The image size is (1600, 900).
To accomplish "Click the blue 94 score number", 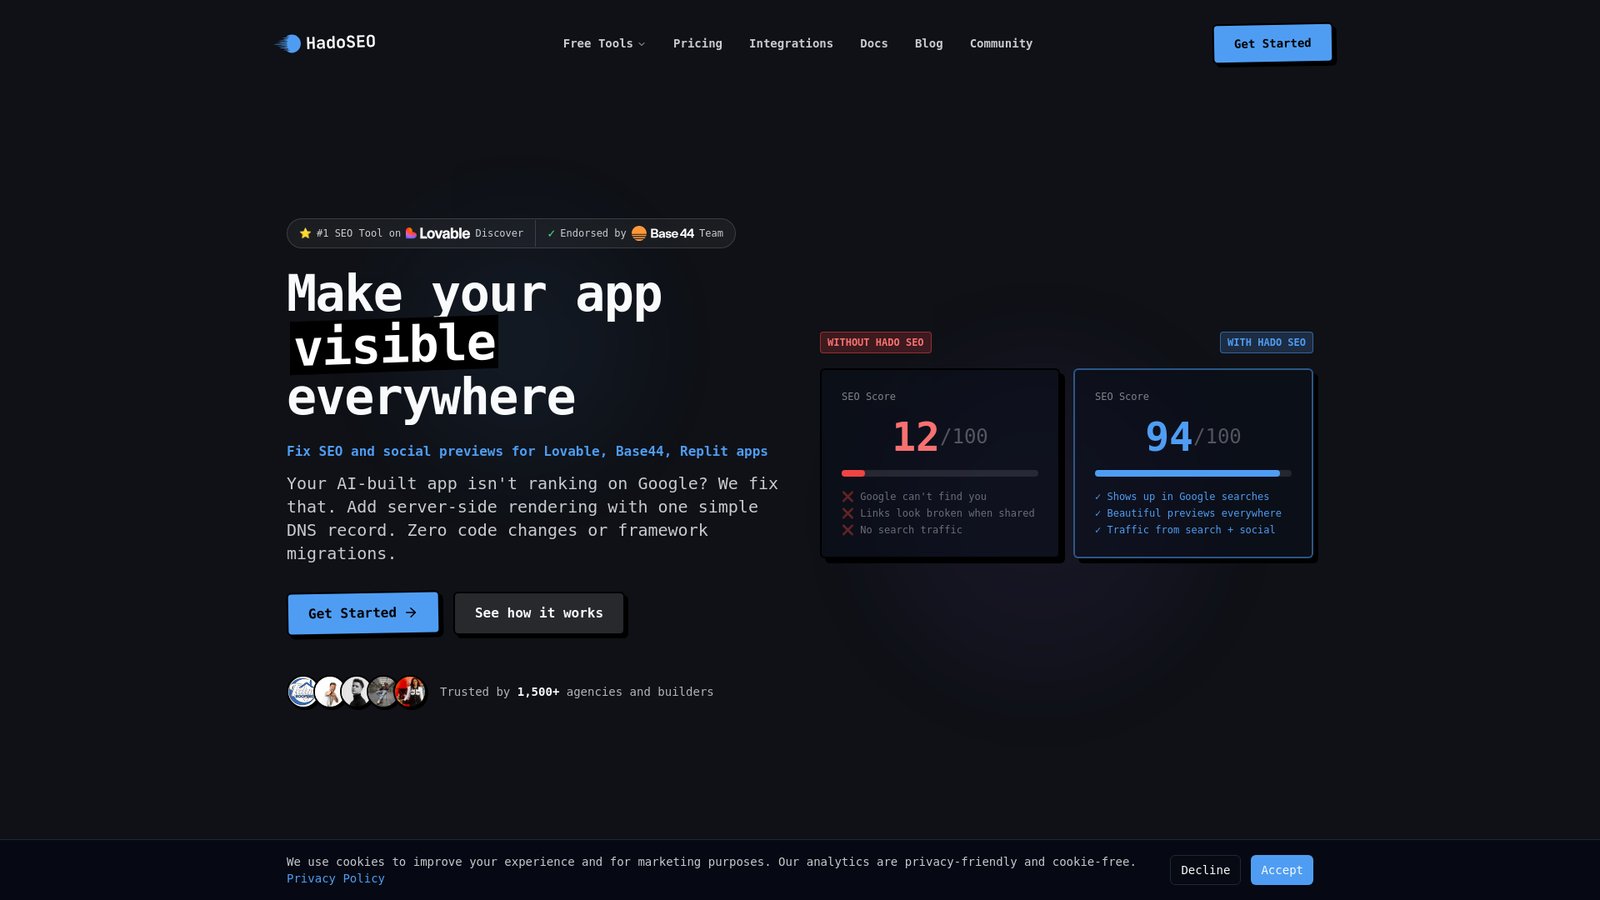I will coord(1168,436).
